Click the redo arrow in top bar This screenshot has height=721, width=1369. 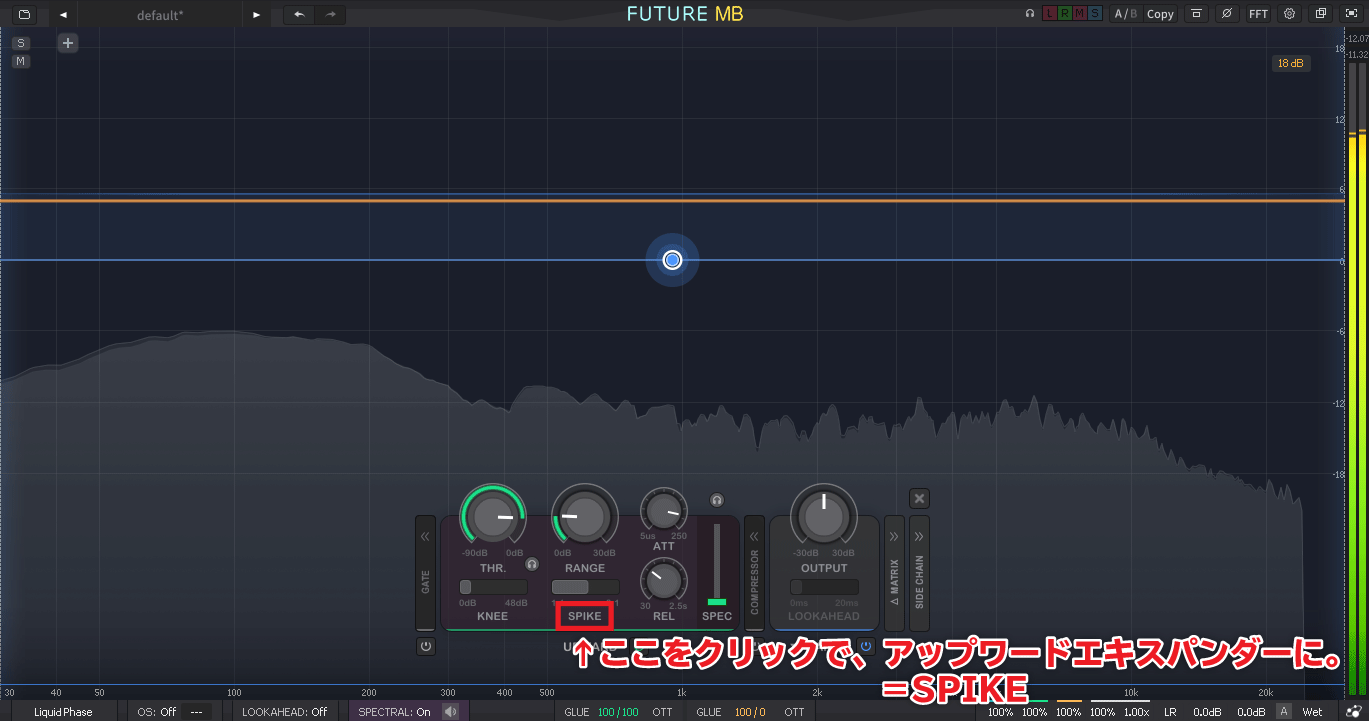coord(330,14)
